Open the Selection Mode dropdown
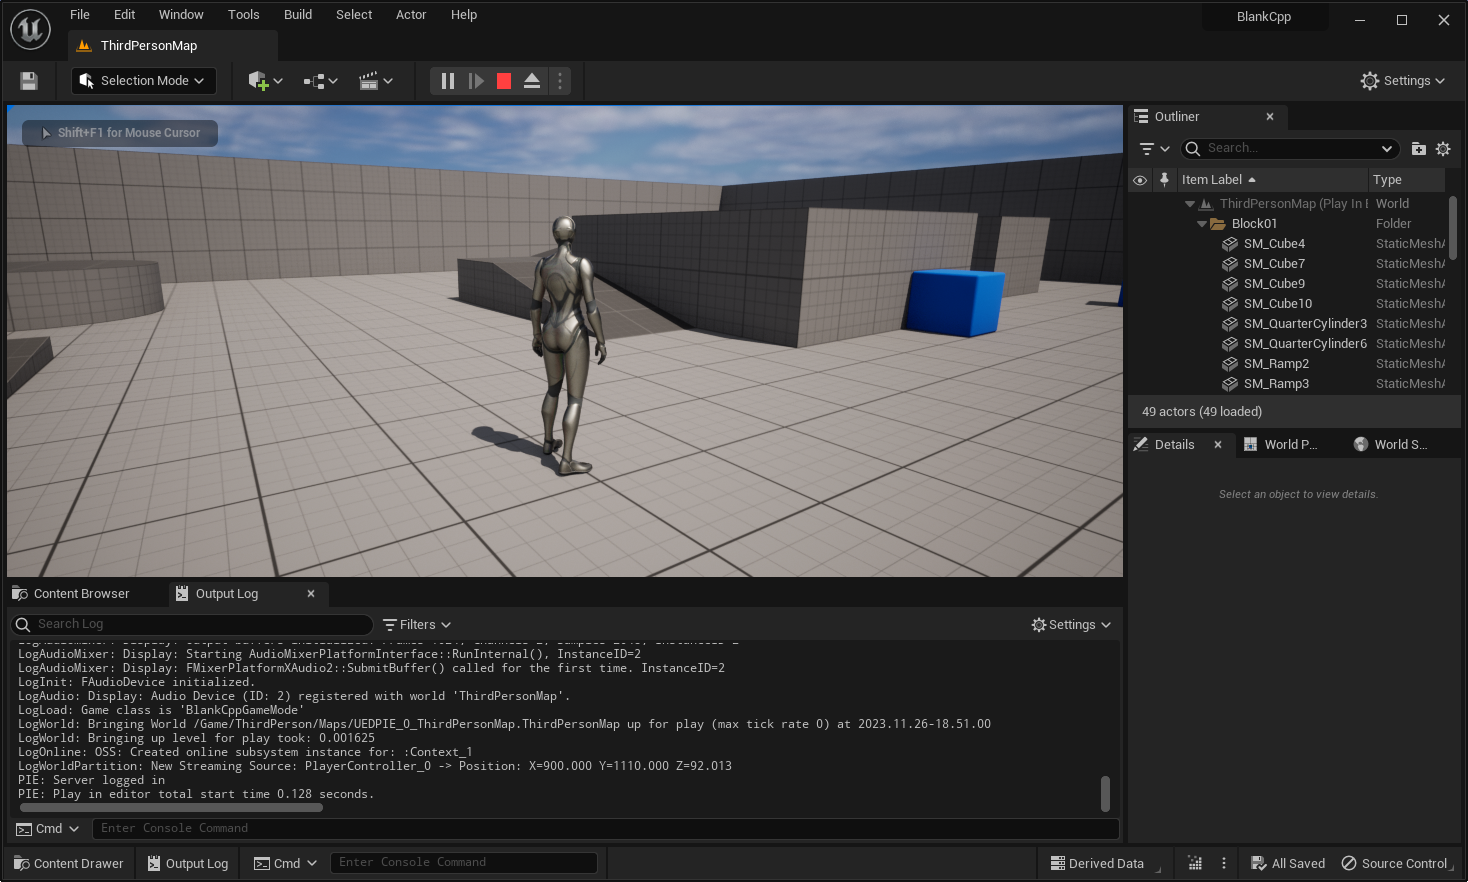This screenshot has width=1468, height=882. (x=144, y=81)
